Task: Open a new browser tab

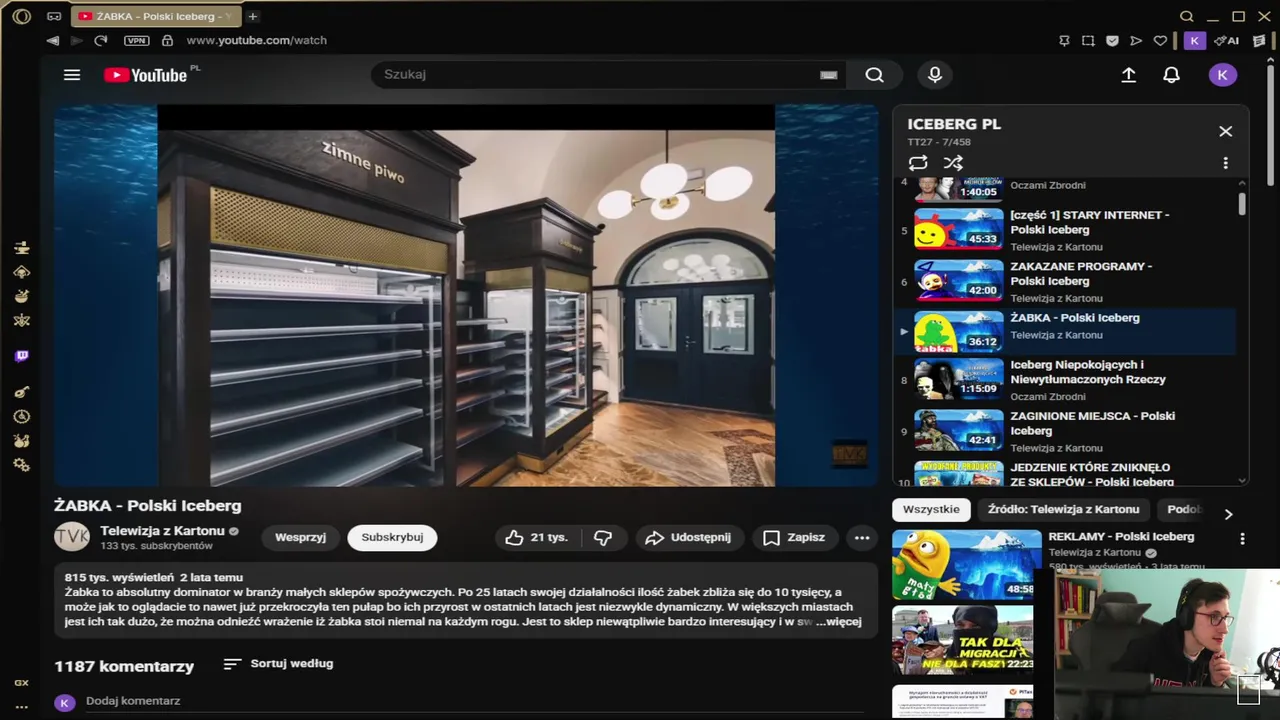Action: click(252, 16)
